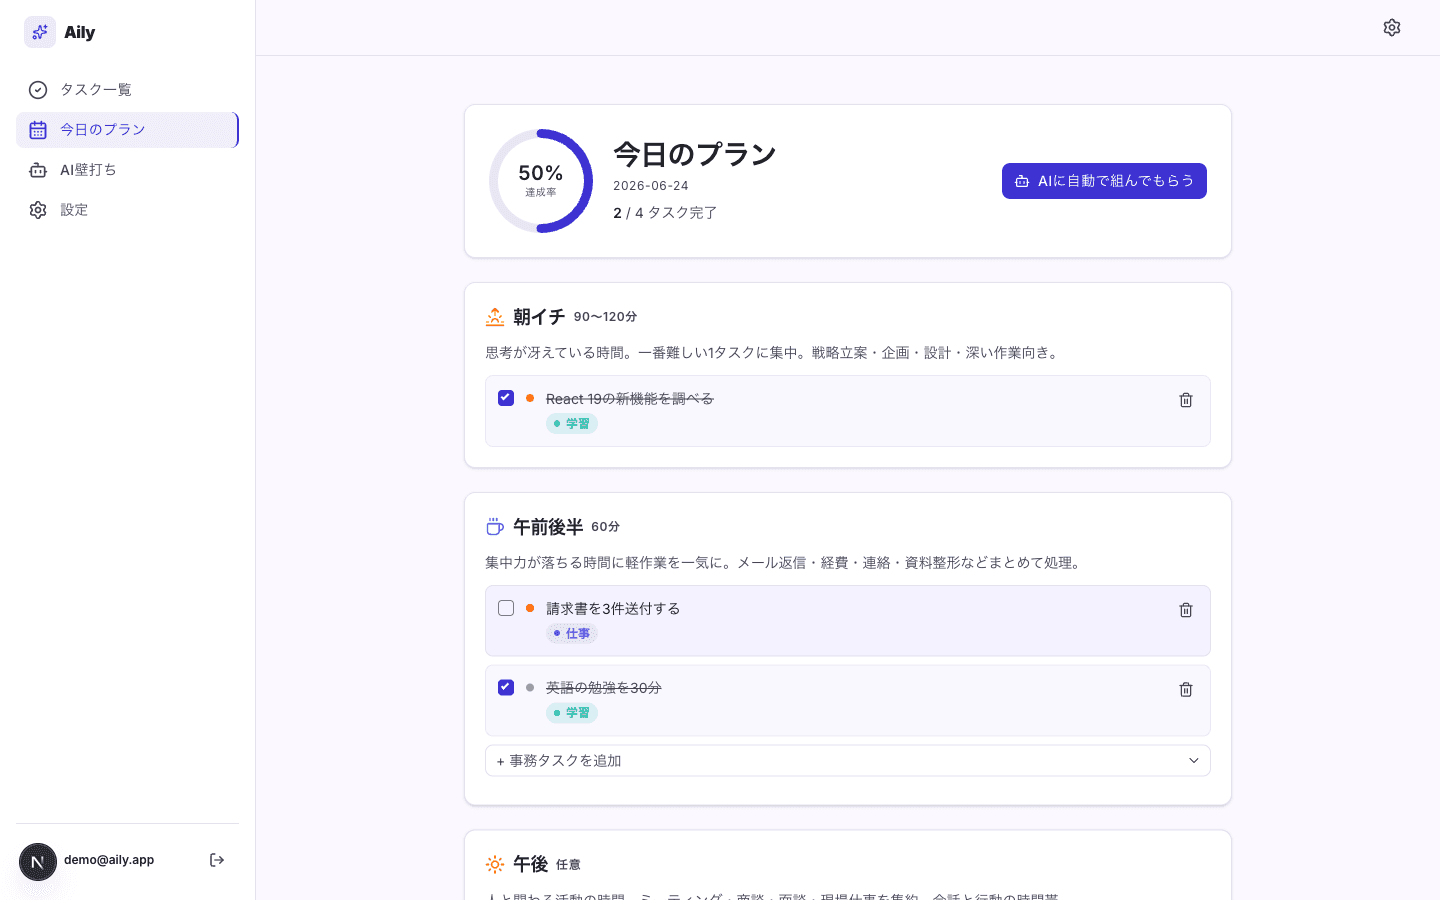Click the React 19の新機能を調べる task title
The height and width of the screenshot is (900, 1440).
pos(630,399)
